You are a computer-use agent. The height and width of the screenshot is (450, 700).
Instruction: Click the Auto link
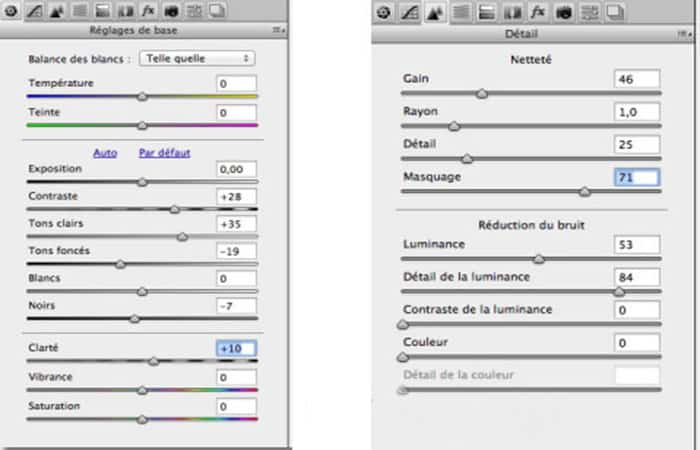105,153
